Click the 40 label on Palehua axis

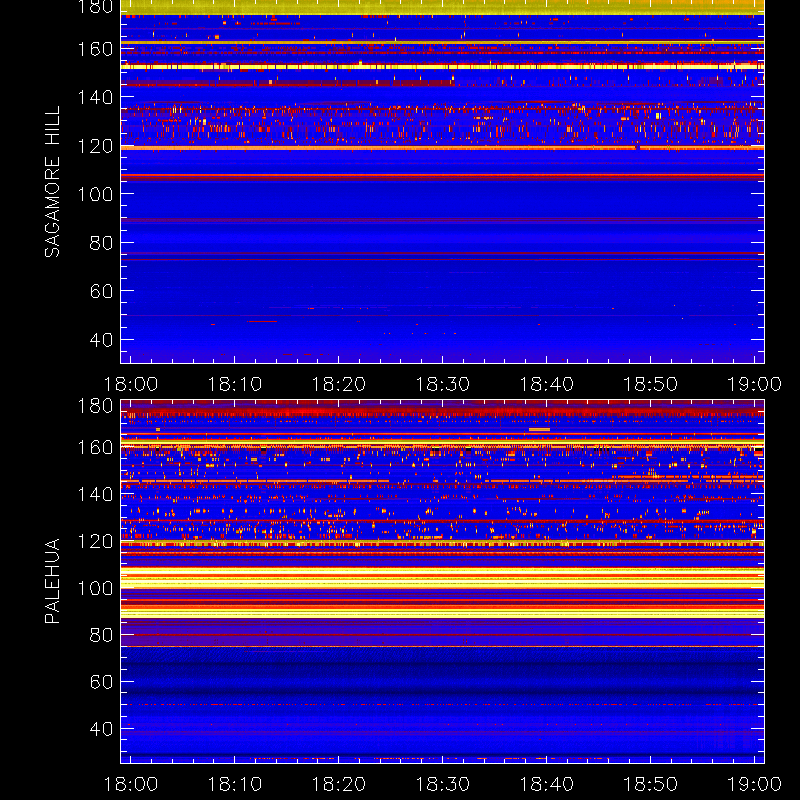pyautogui.click(x=101, y=729)
